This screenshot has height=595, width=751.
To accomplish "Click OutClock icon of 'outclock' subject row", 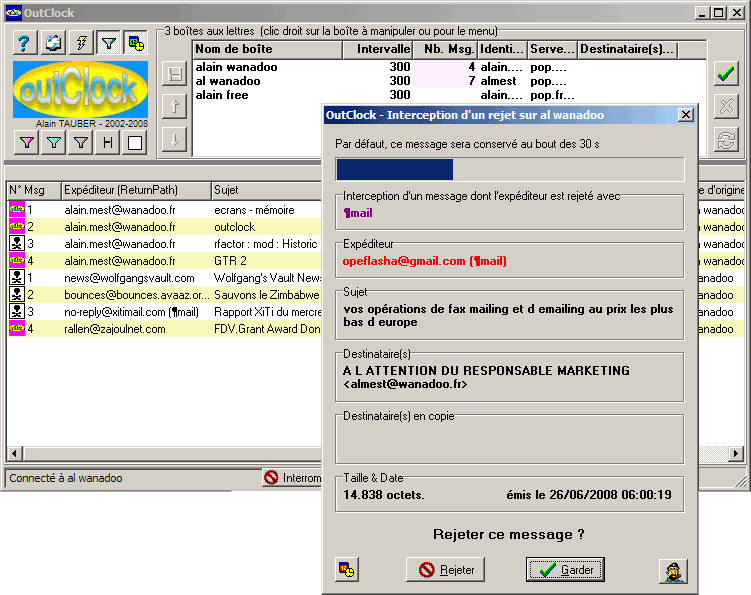I will tap(17, 226).
